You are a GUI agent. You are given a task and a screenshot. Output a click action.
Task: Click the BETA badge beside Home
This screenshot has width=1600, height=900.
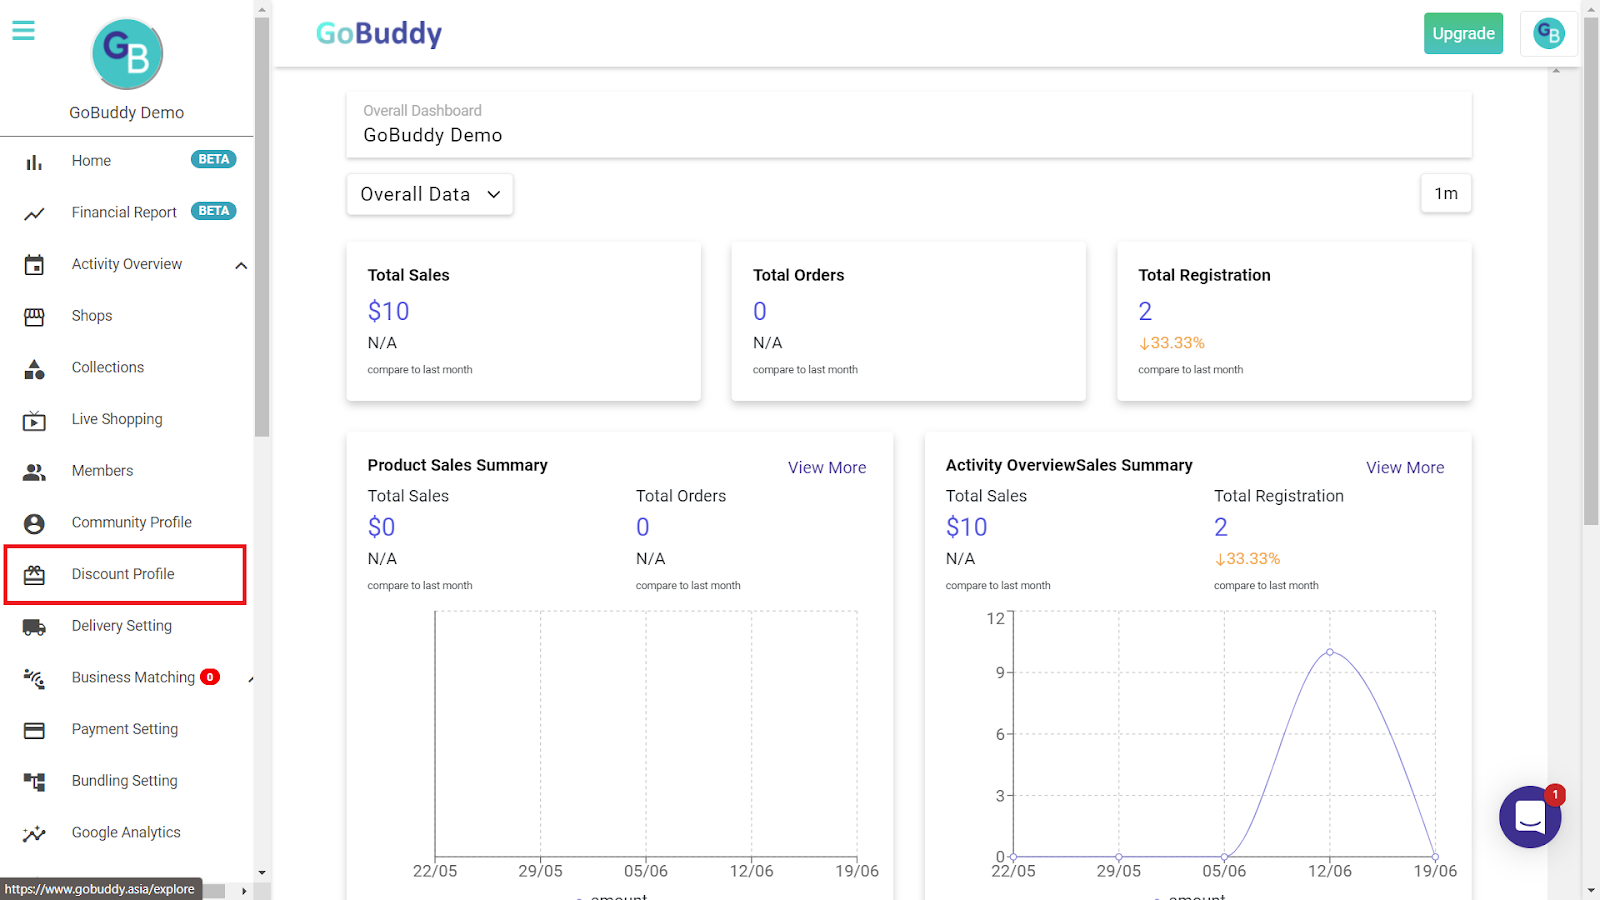[x=214, y=159]
